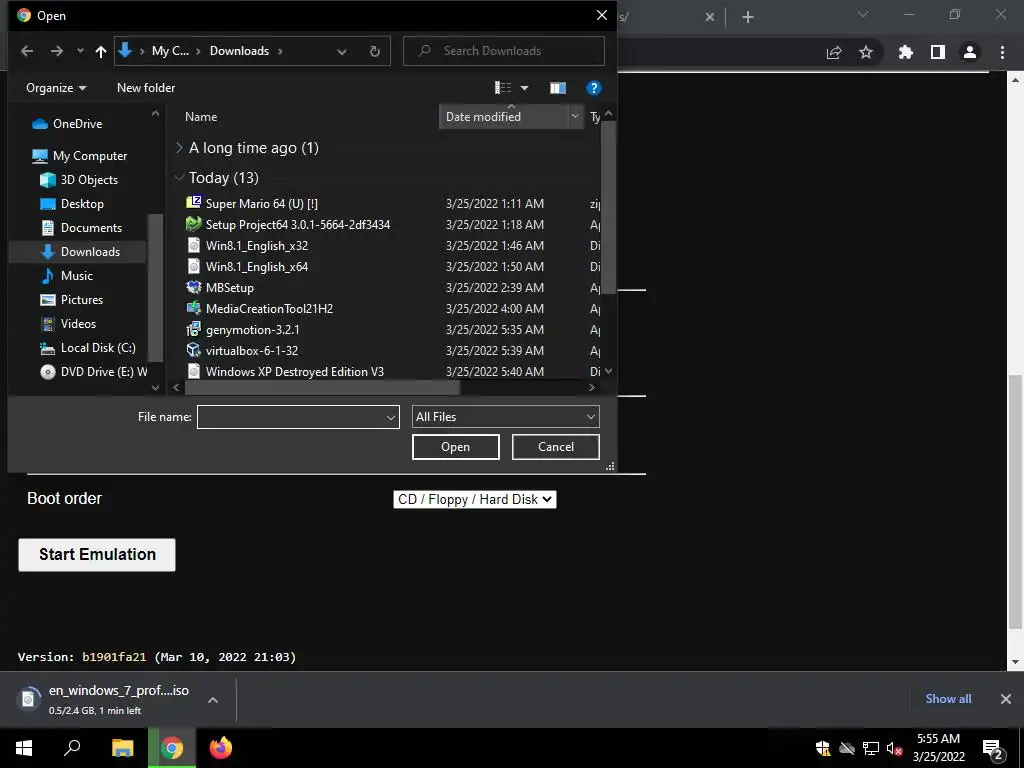Open the dialog's Help button
The width and height of the screenshot is (1024, 768).
point(594,88)
